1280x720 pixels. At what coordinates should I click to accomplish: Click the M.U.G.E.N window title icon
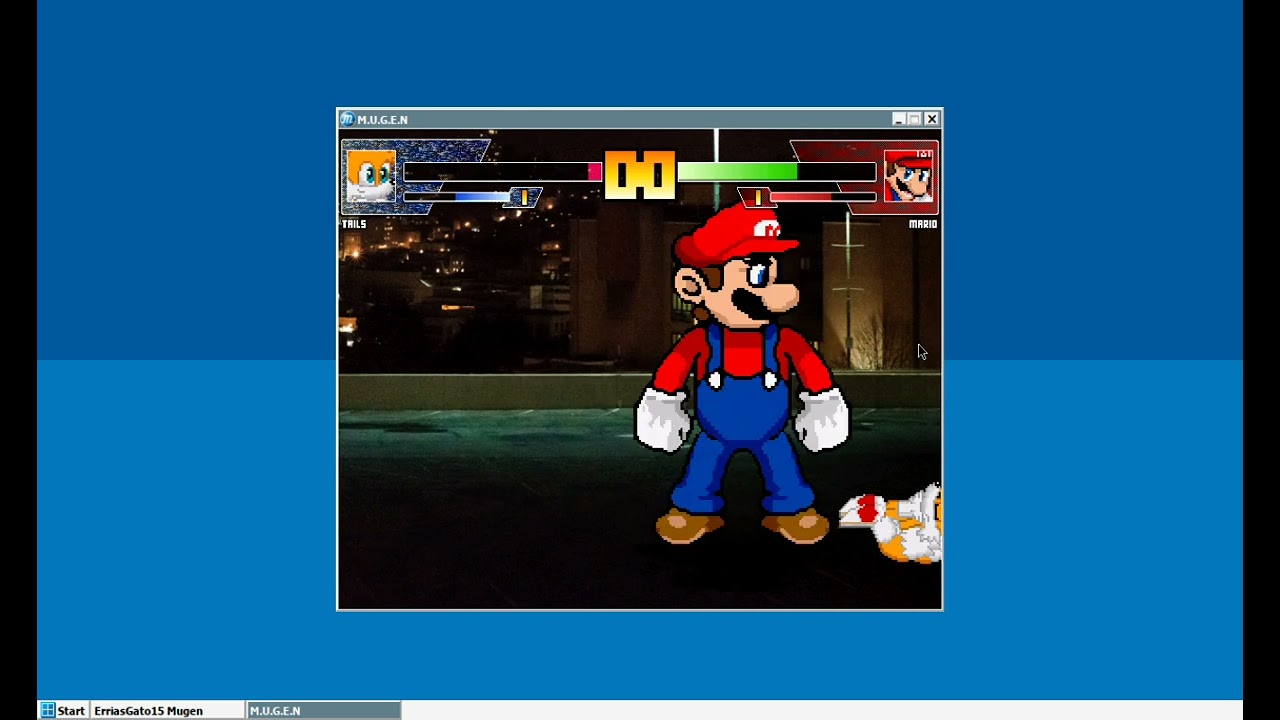coord(347,119)
